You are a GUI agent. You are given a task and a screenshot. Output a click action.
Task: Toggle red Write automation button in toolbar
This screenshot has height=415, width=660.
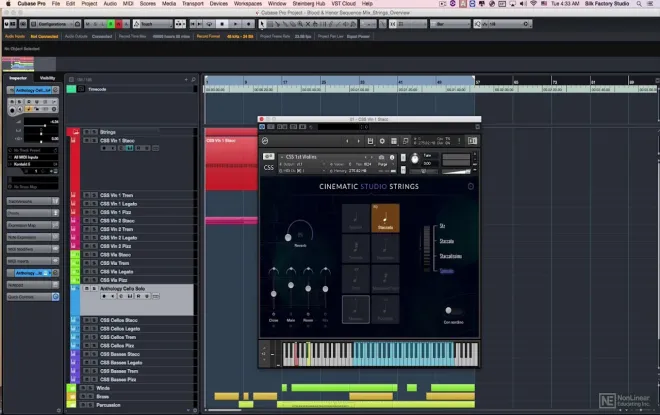118,24
